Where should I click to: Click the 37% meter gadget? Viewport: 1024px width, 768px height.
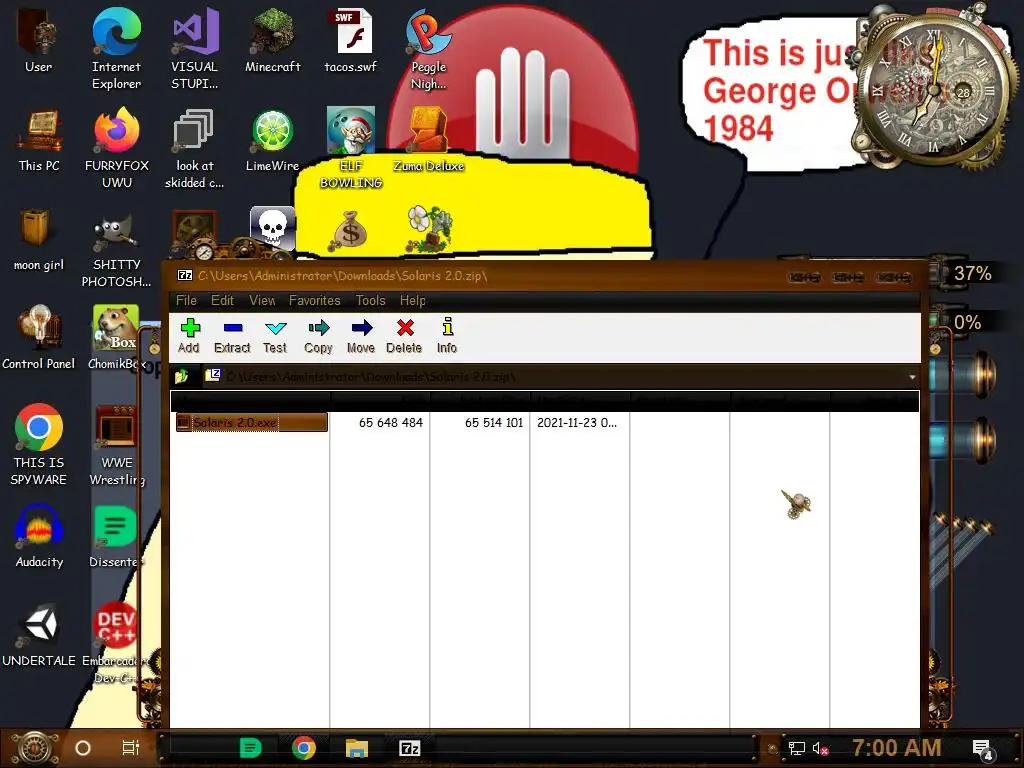[972, 273]
